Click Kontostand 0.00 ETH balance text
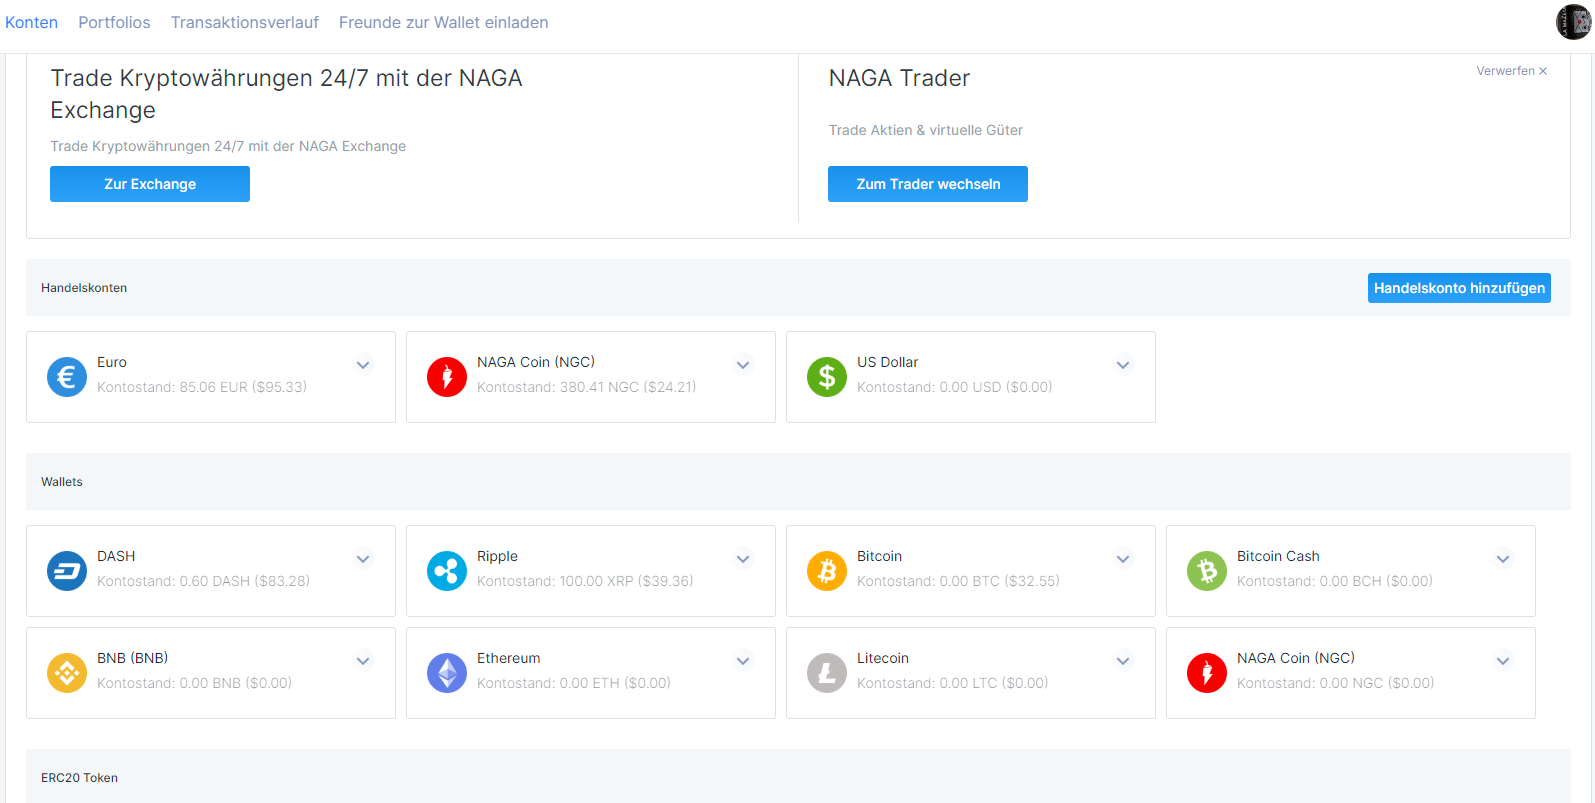This screenshot has width=1595, height=803. point(574,683)
